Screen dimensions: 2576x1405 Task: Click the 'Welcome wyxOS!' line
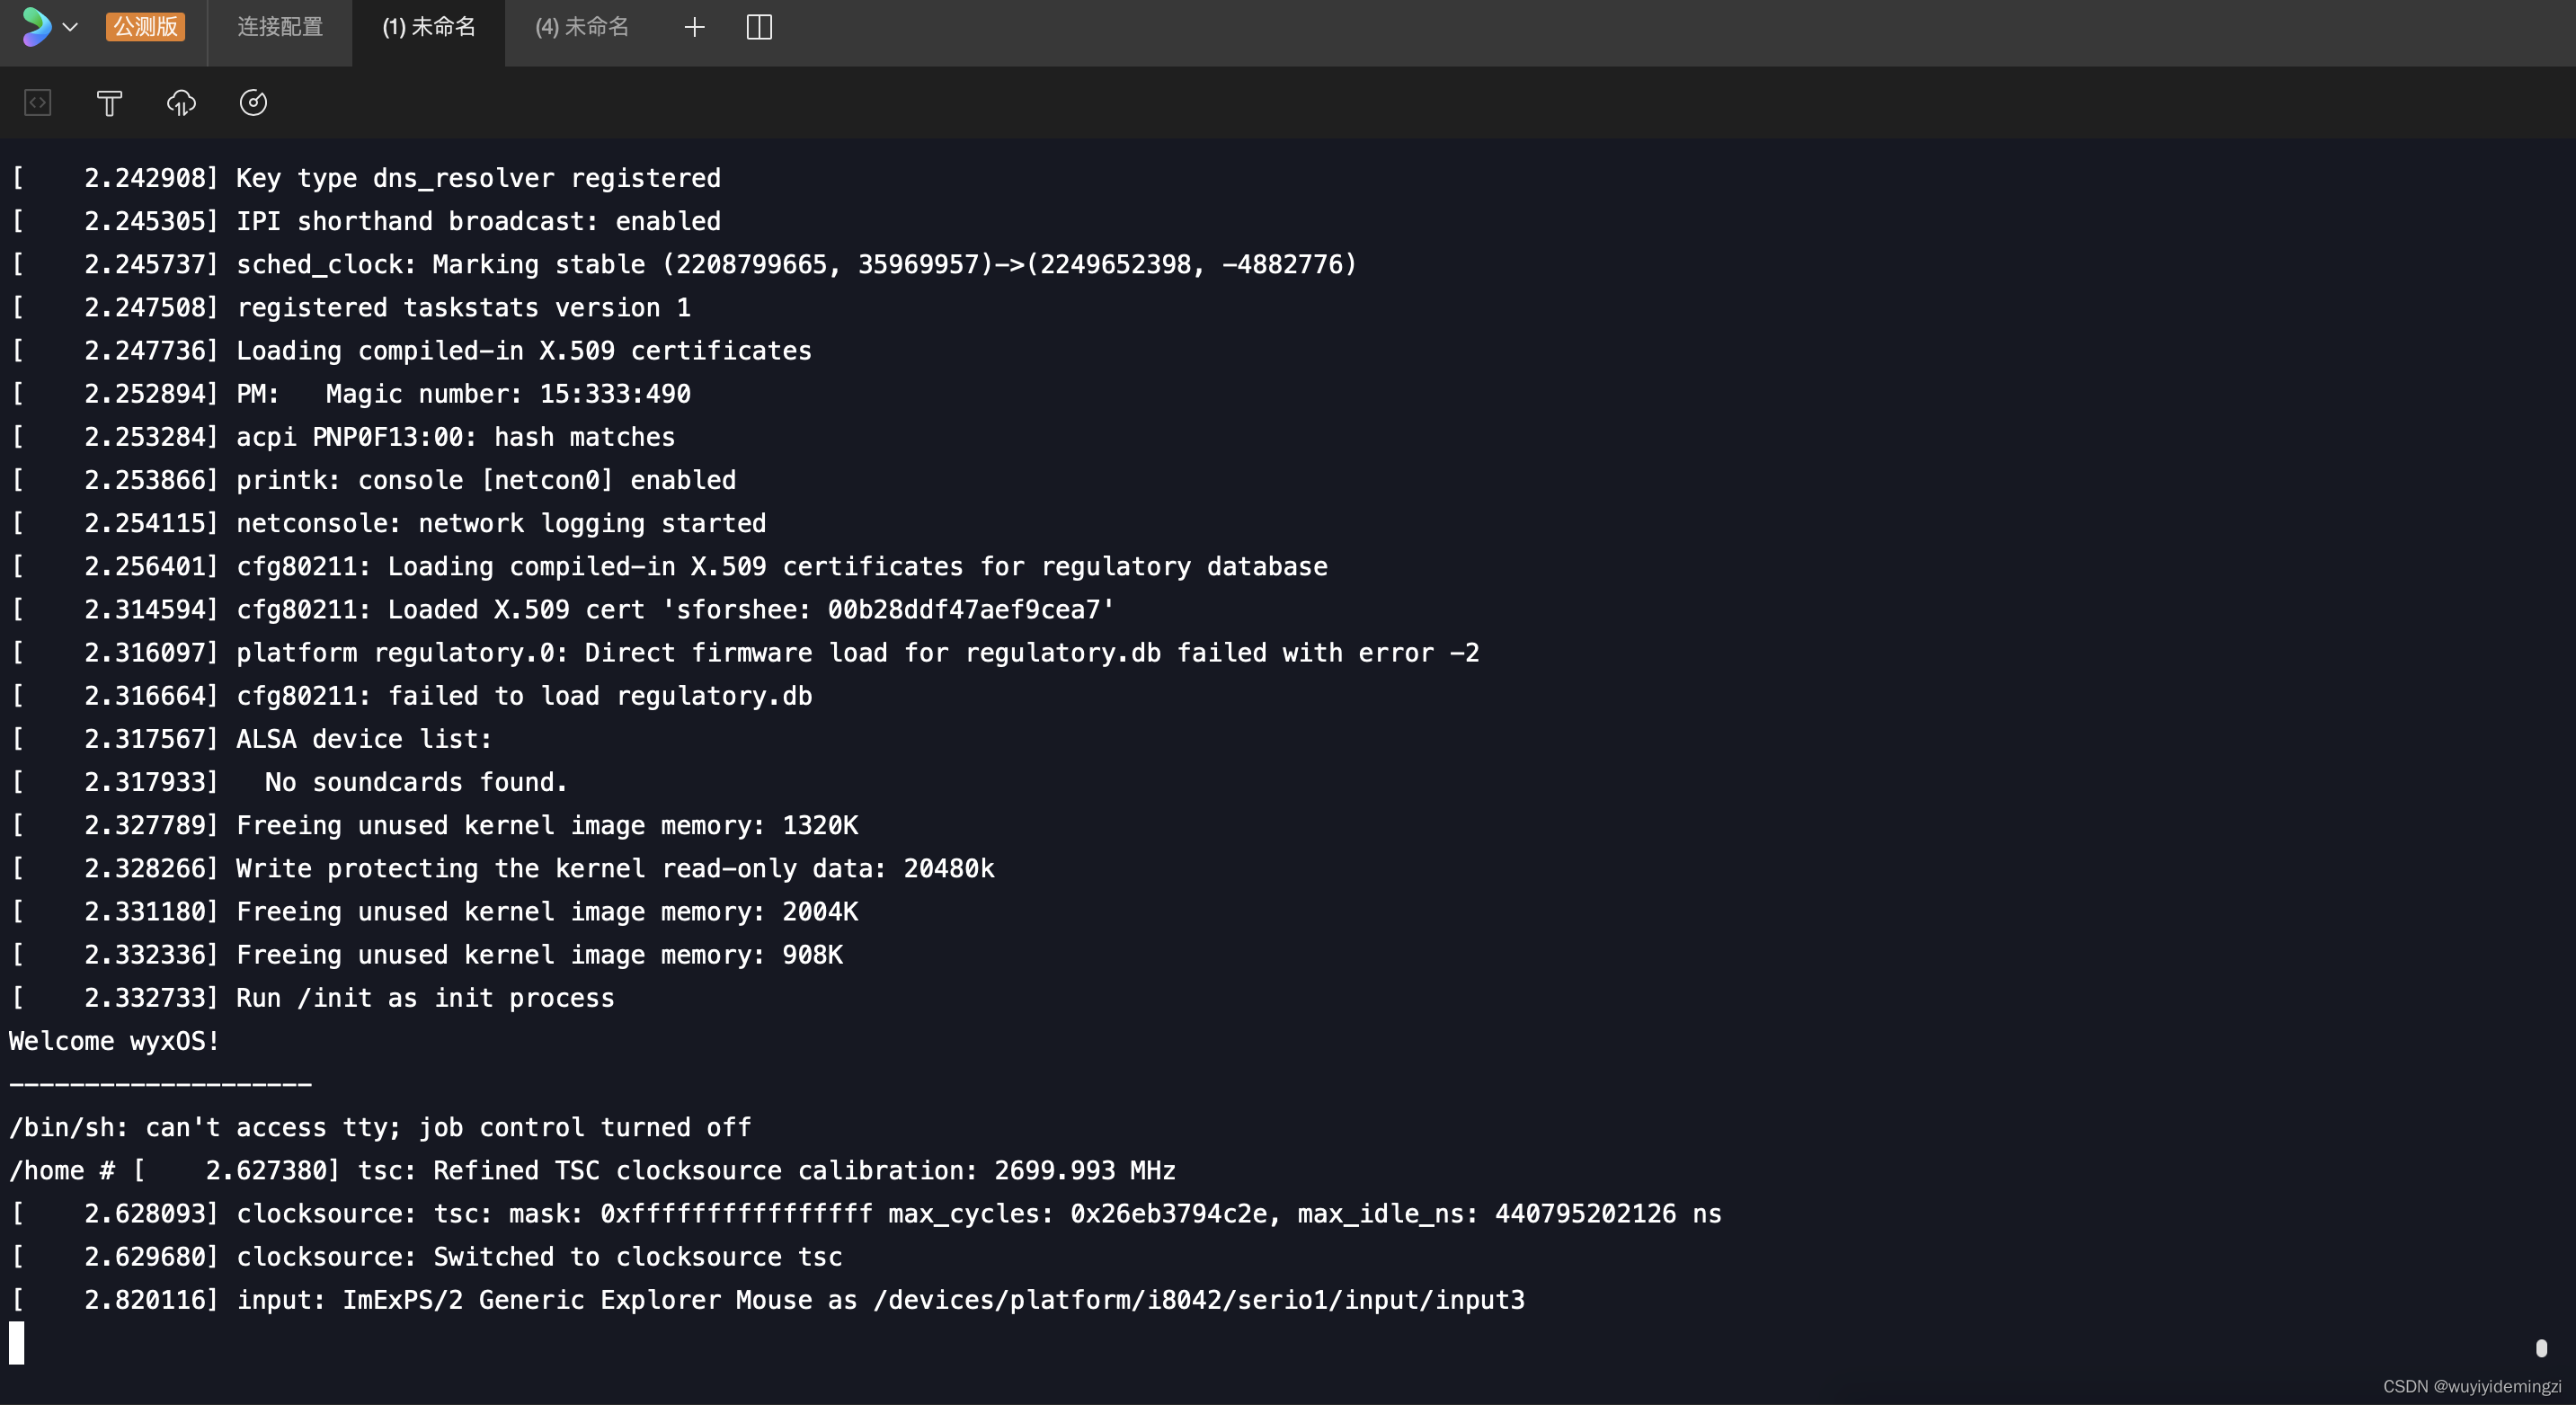tap(114, 1041)
